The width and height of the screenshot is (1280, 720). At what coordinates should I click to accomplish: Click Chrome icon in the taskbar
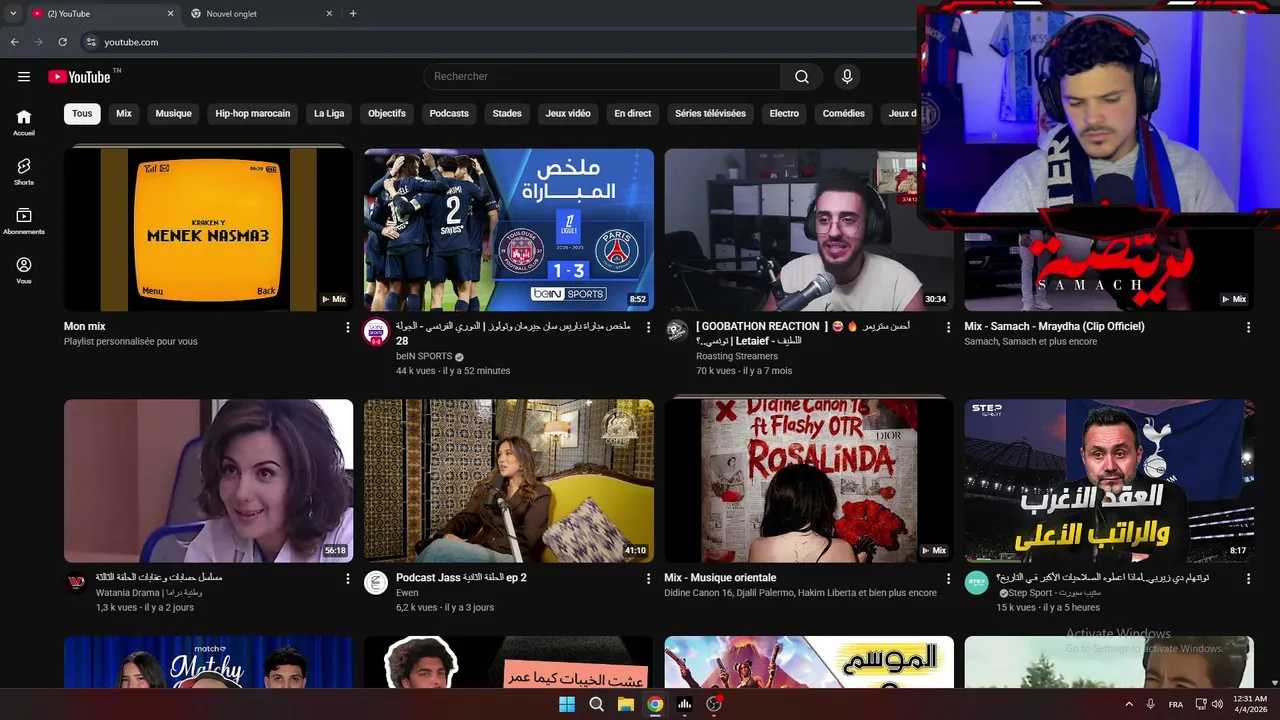coord(655,704)
